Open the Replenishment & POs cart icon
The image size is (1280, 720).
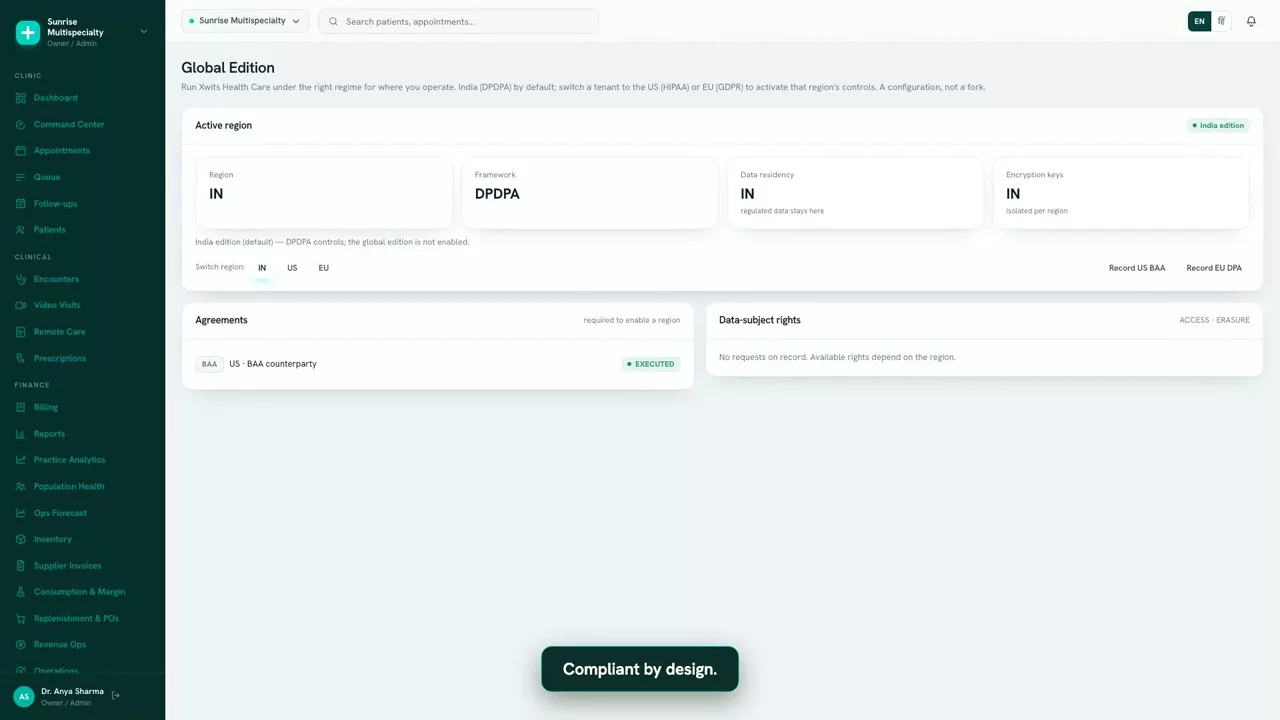pyautogui.click(x=21, y=618)
